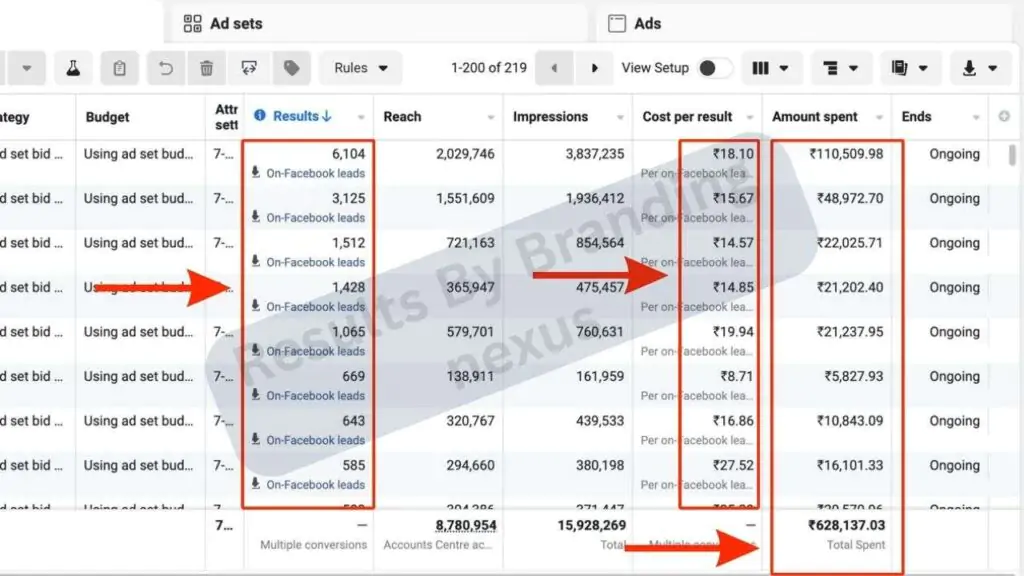Switch to the Ads tab
This screenshot has height=576, width=1024.
coord(647,23)
